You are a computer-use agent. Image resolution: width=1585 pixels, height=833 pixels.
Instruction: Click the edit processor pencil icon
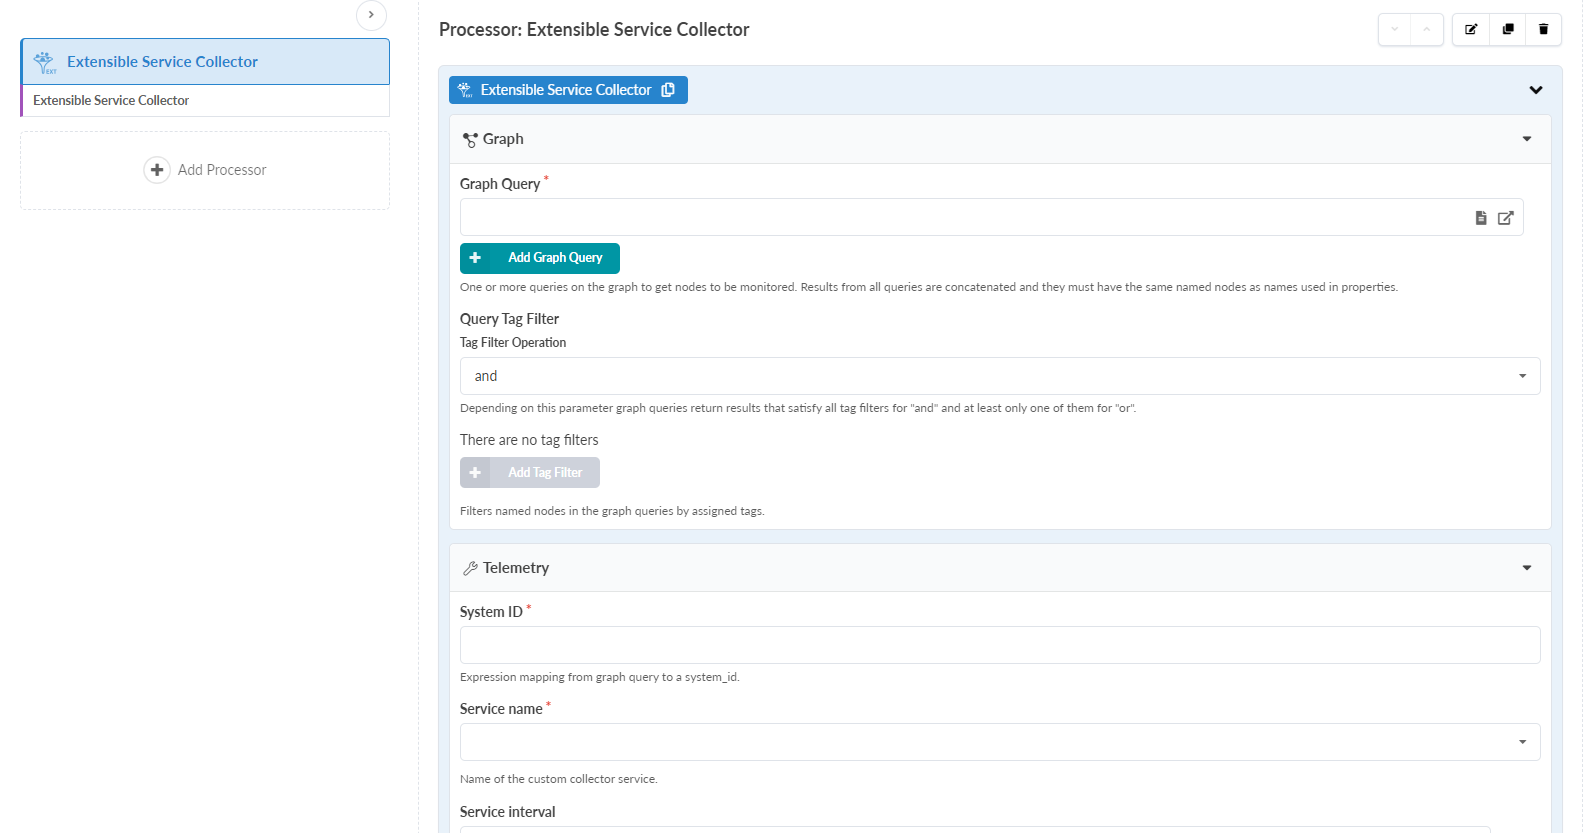(x=1471, y=29)
